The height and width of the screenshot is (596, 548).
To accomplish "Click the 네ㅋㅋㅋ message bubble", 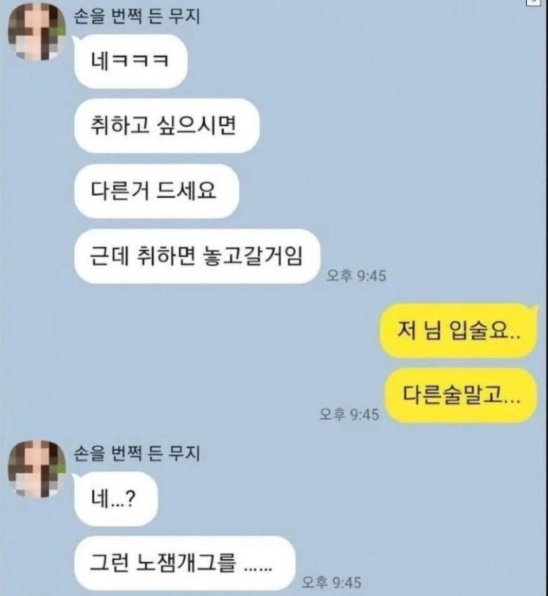I will [130, 61].
